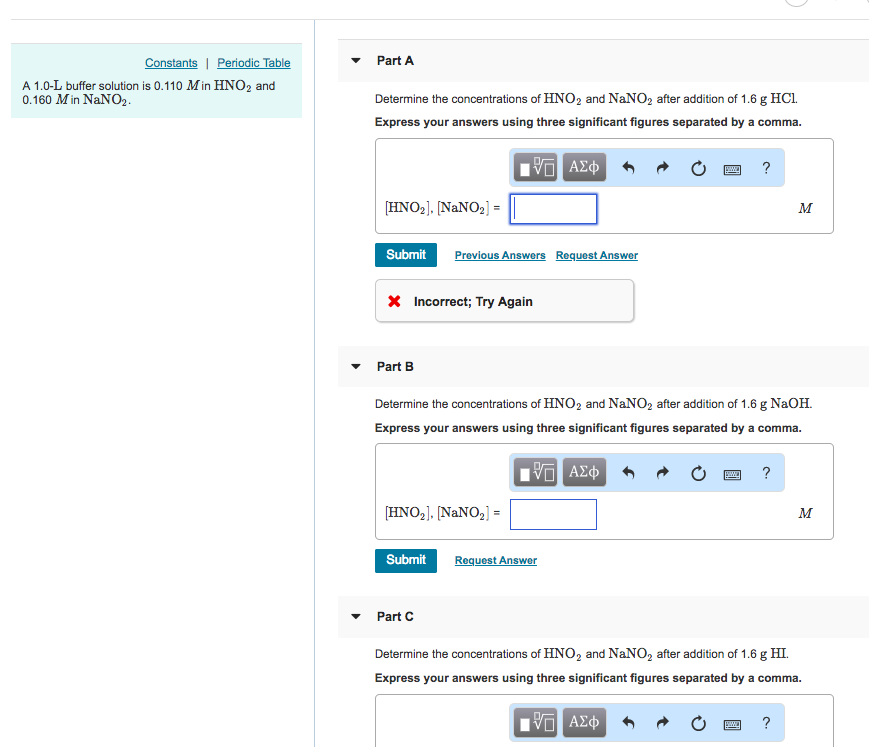Submit the Part A answer
Screen dimensions: 869x747
405,254
